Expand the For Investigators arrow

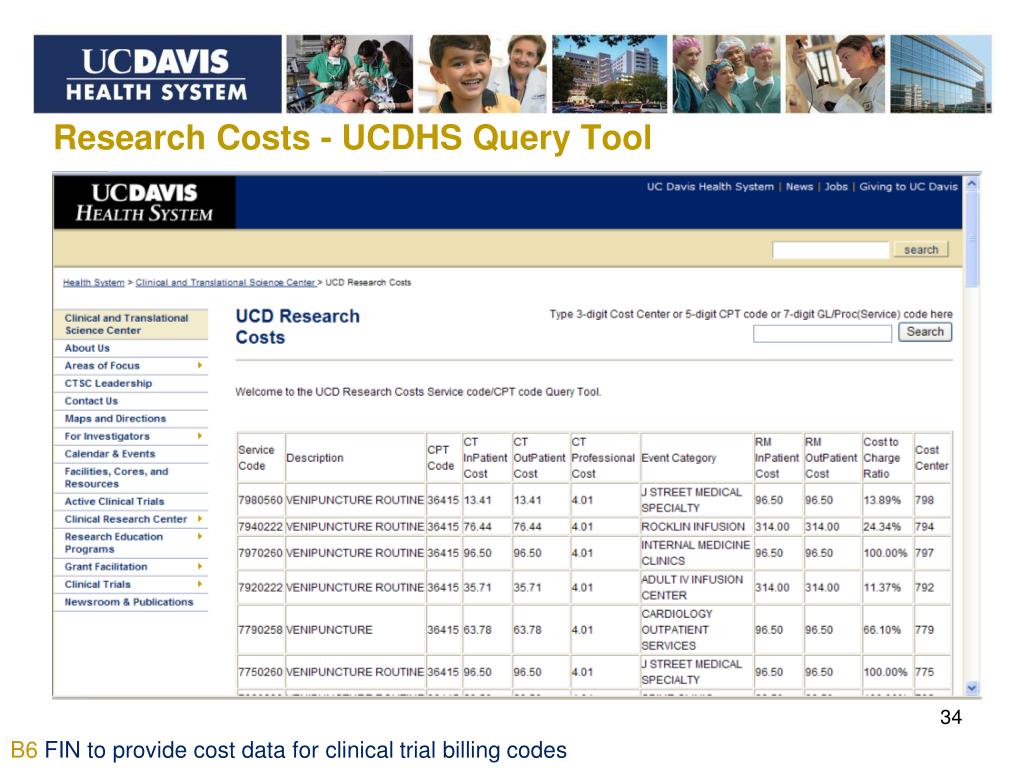pos(200,436)
